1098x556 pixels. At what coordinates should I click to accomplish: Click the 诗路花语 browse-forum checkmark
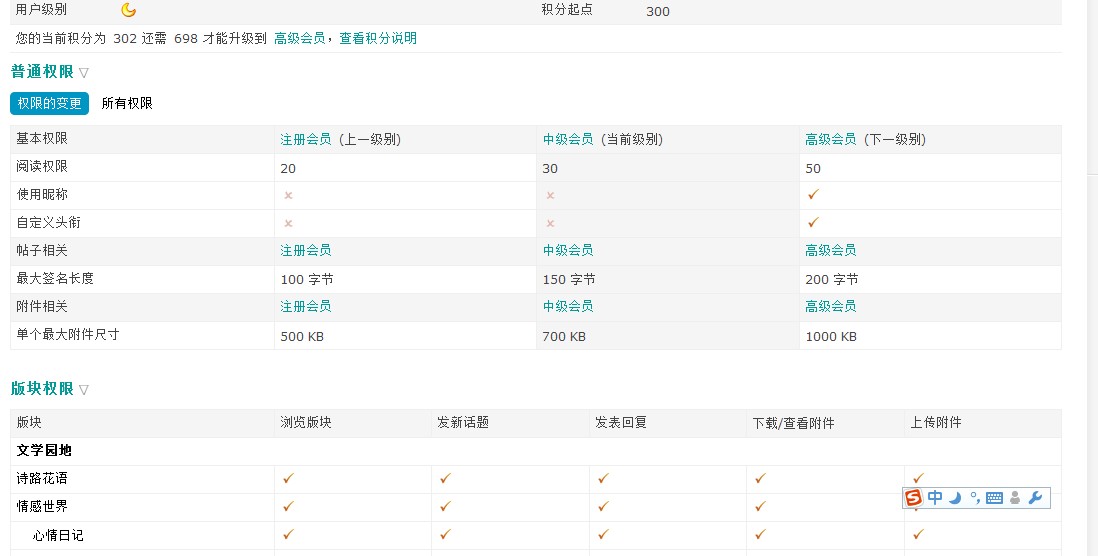(288, 479)
